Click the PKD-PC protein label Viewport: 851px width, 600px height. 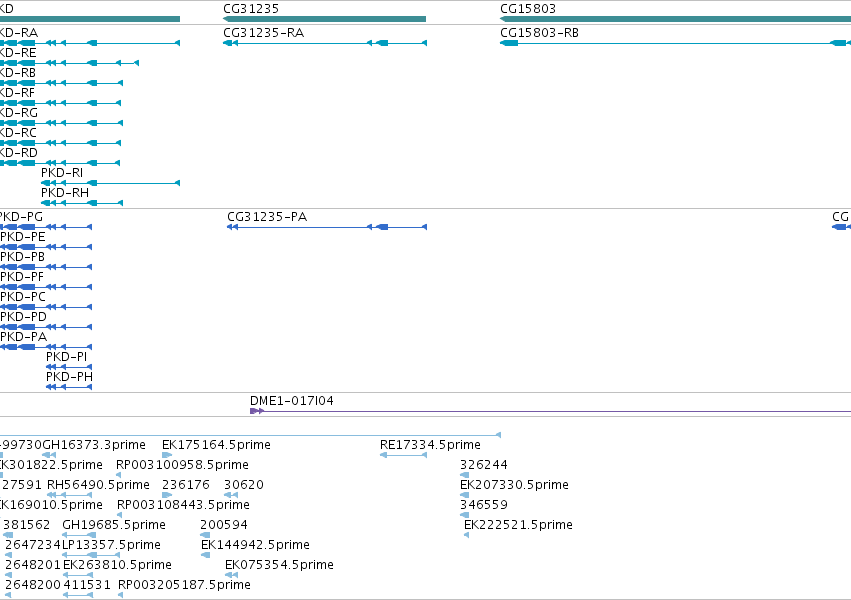23,297
